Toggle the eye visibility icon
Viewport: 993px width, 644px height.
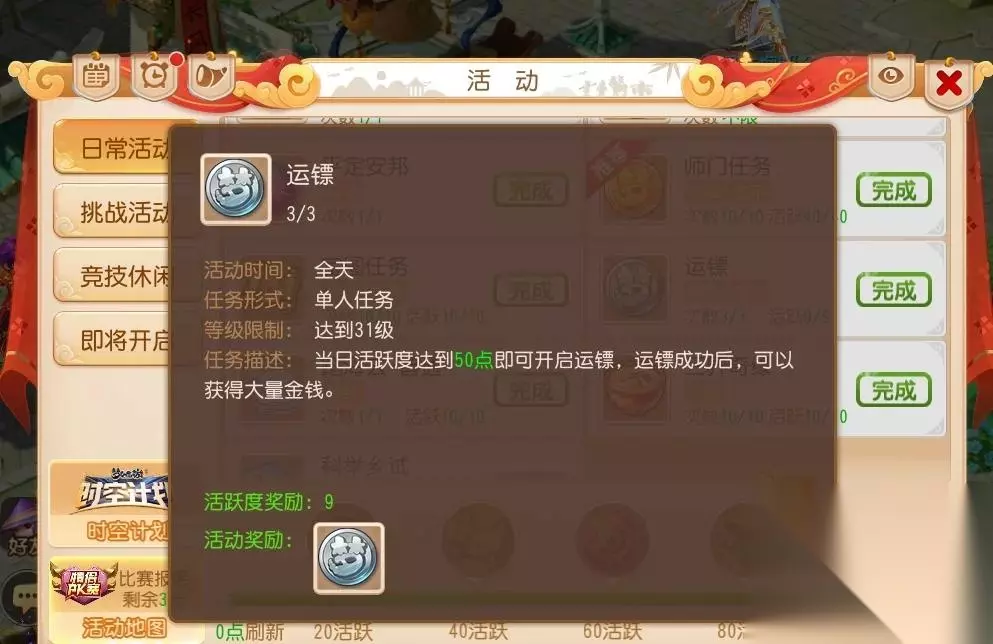(x=890, y=77)
